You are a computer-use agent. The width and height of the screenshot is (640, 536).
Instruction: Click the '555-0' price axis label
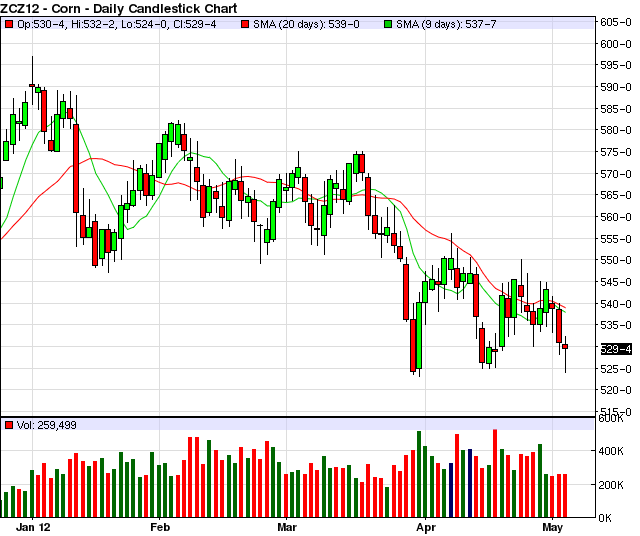(x=616, y=239)
